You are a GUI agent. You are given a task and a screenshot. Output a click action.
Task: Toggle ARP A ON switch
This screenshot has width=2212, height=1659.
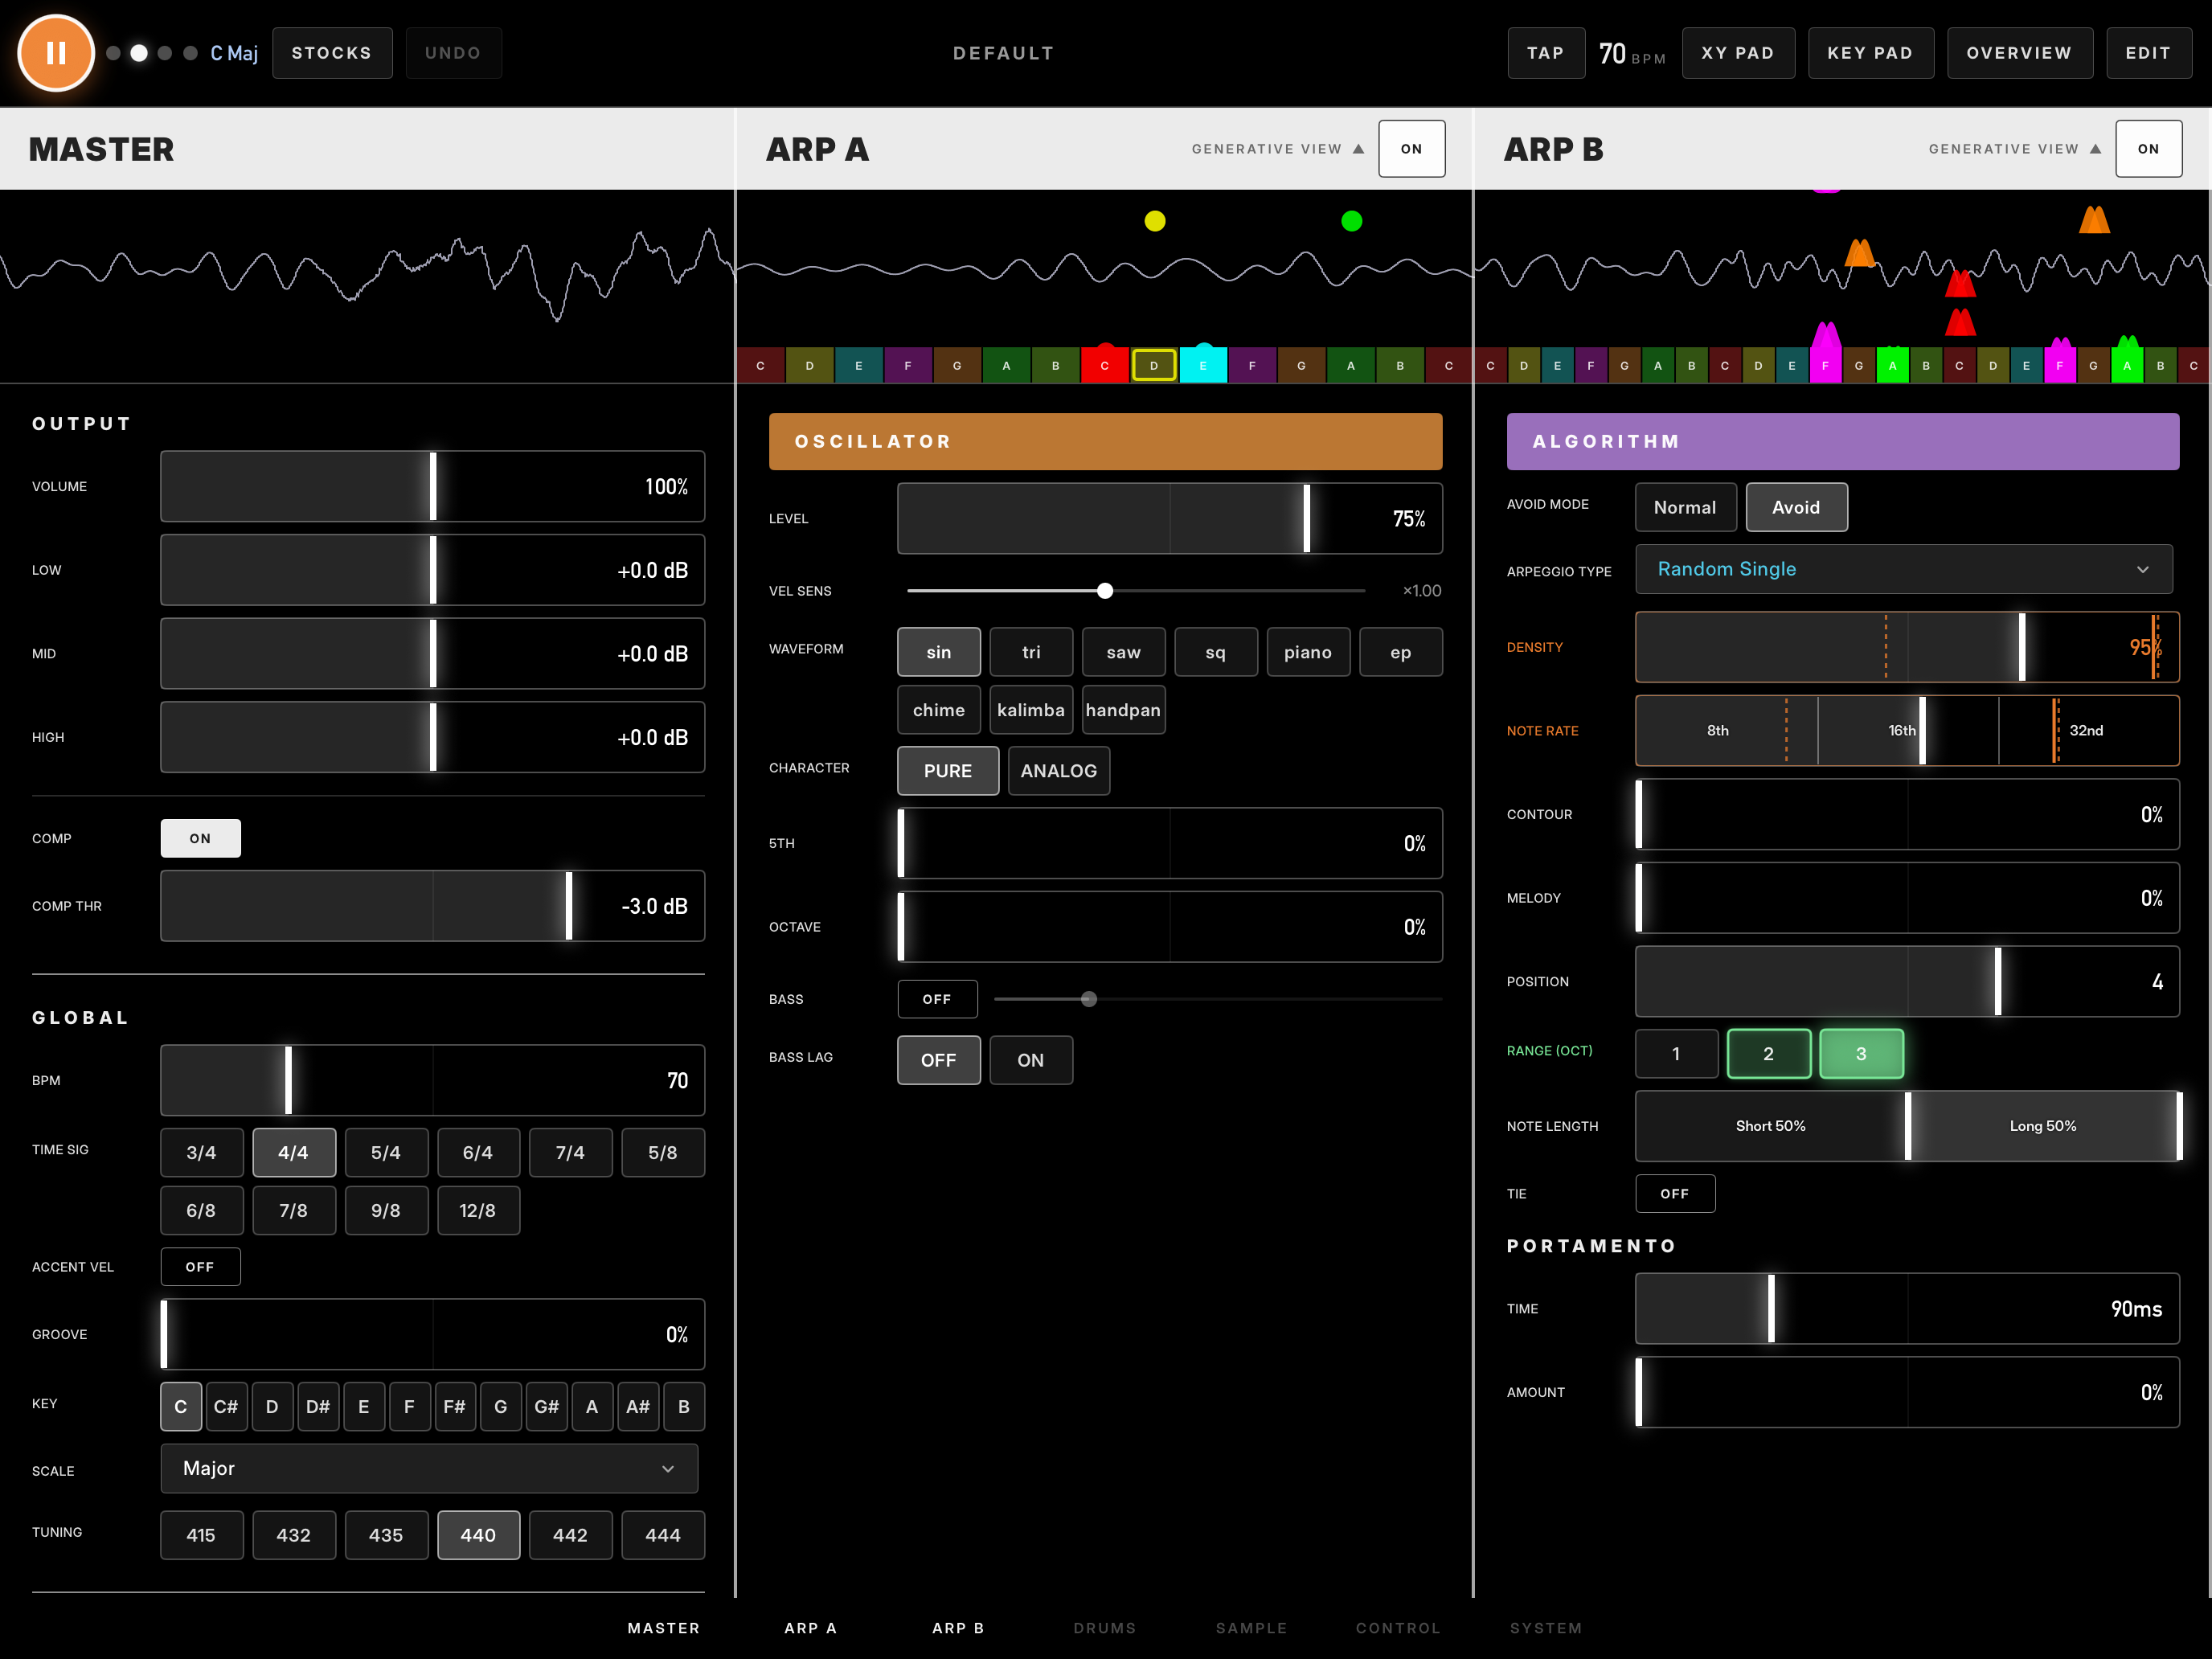coord(1411,149)
